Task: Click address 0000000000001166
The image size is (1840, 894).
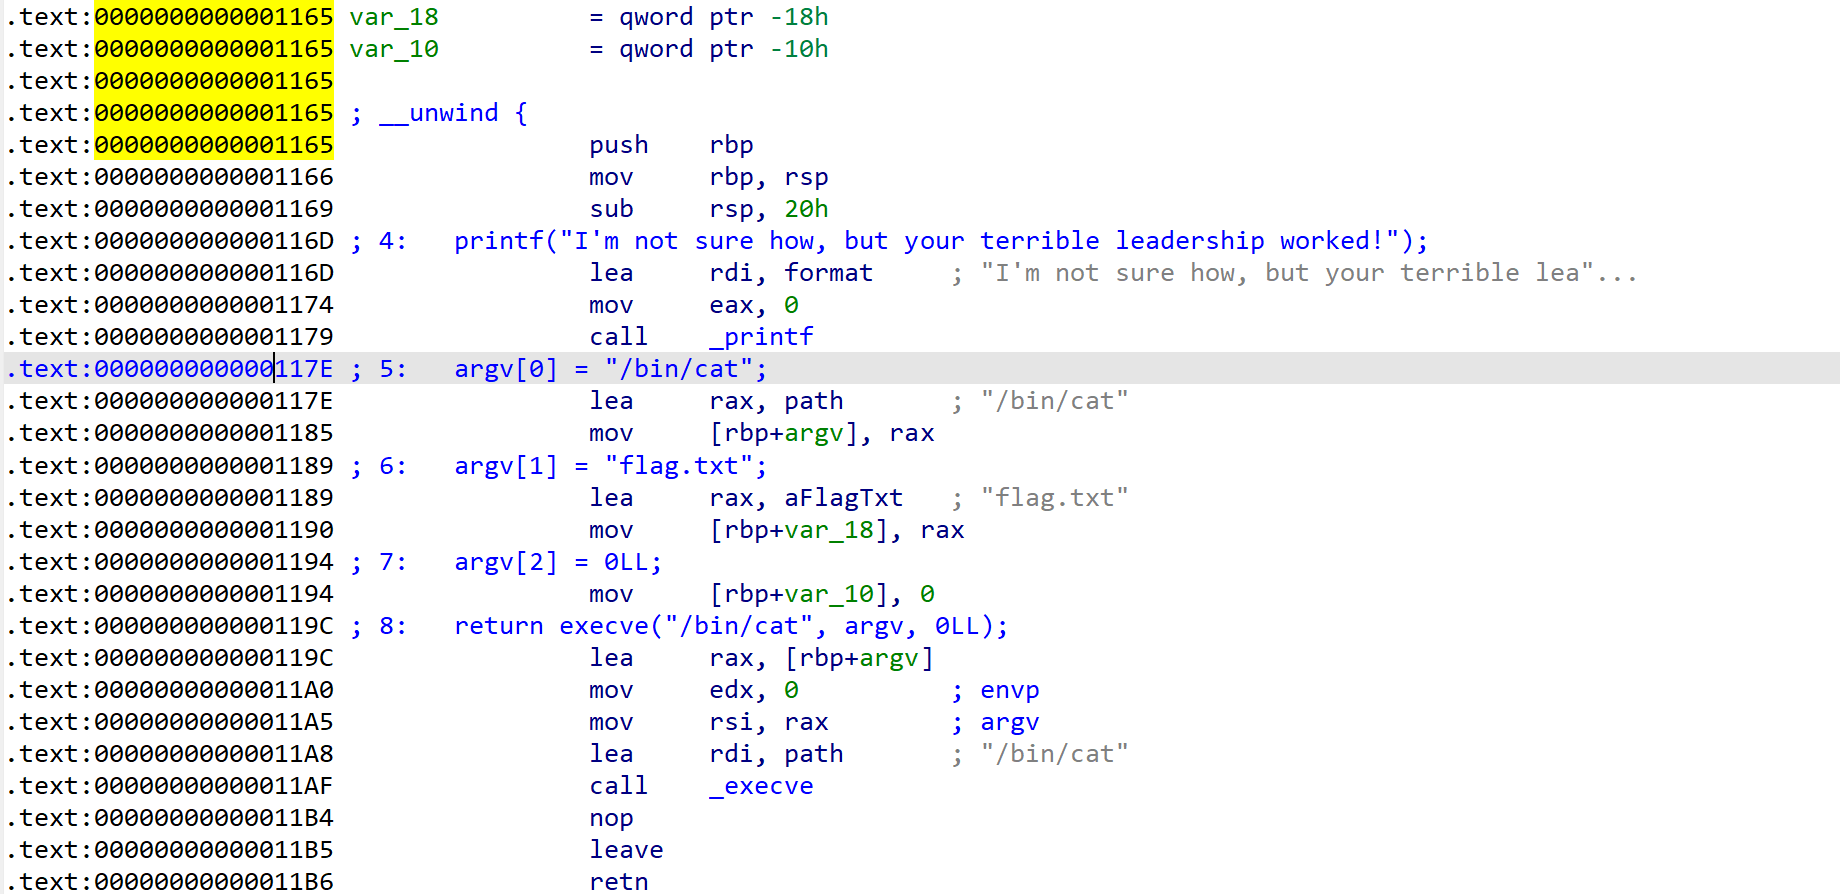Action: (x=214, y=177)
